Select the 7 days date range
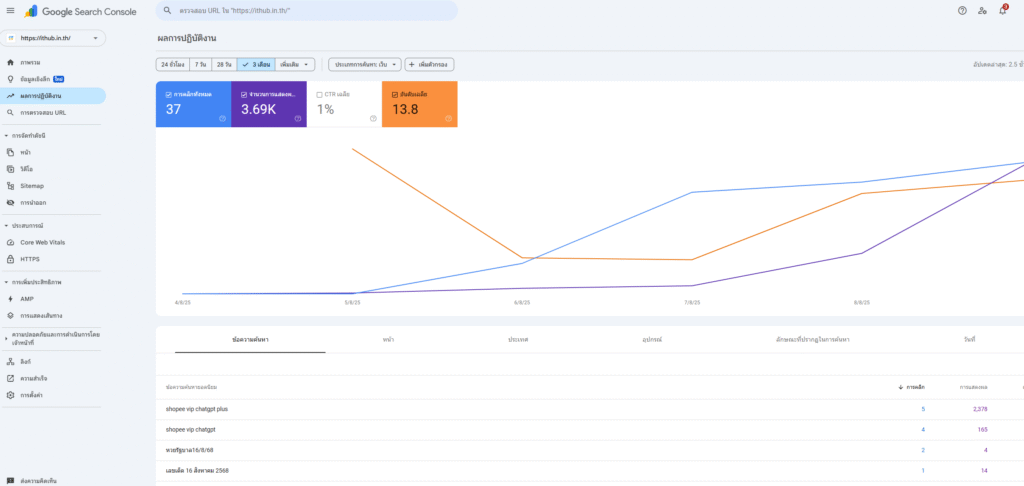Image resolution: width=1024 pixels, height=486 pixels. pyautogui.click(x=200, y=65)
